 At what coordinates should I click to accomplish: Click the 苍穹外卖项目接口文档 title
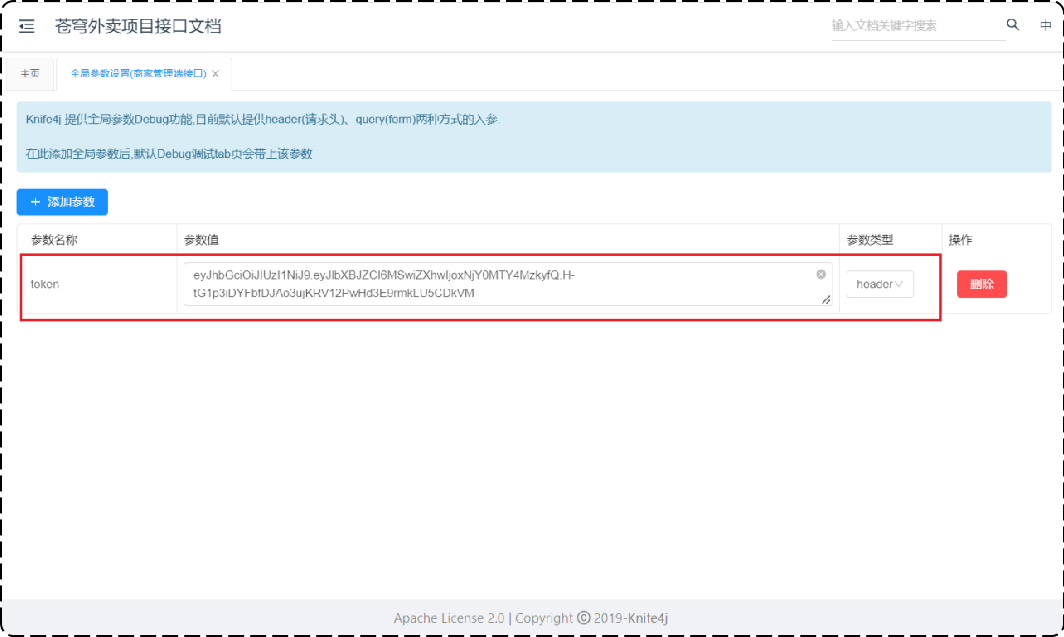pos(138,26)
